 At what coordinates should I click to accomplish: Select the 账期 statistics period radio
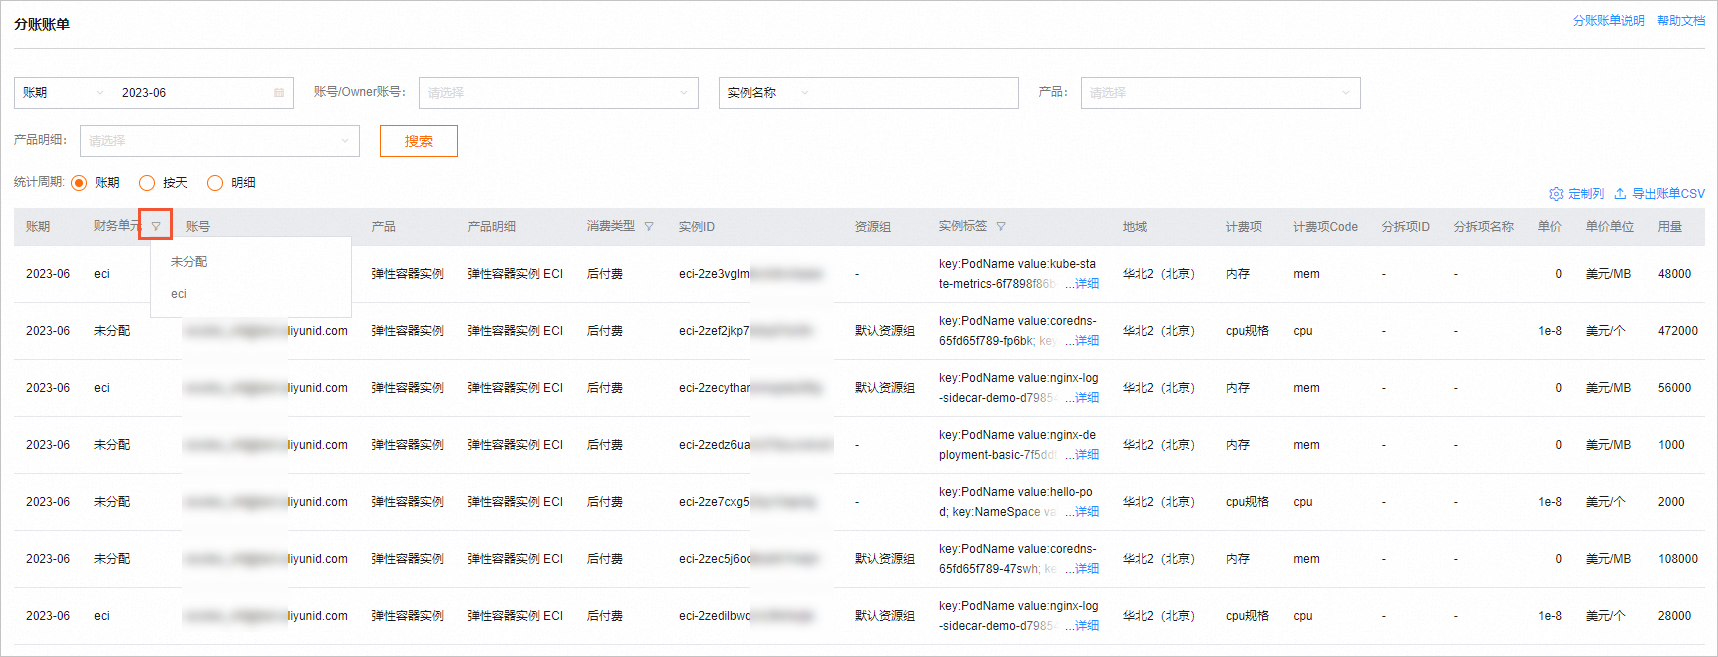[79, 183]
